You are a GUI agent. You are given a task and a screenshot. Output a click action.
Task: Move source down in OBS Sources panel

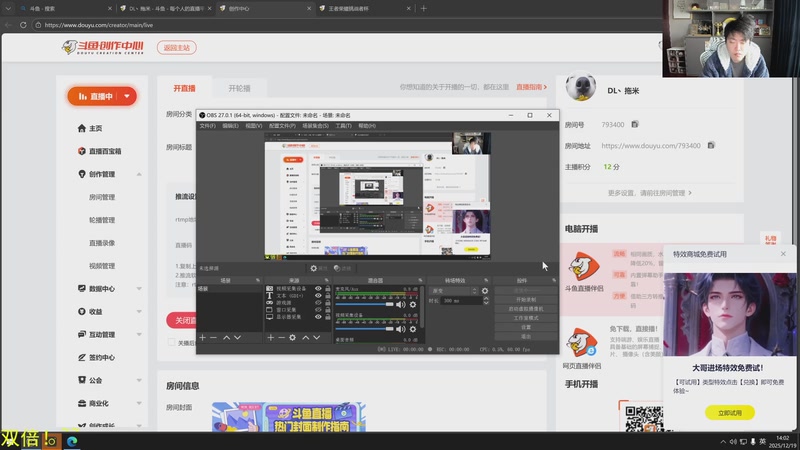pyautogui.click(x=317, y=338)
